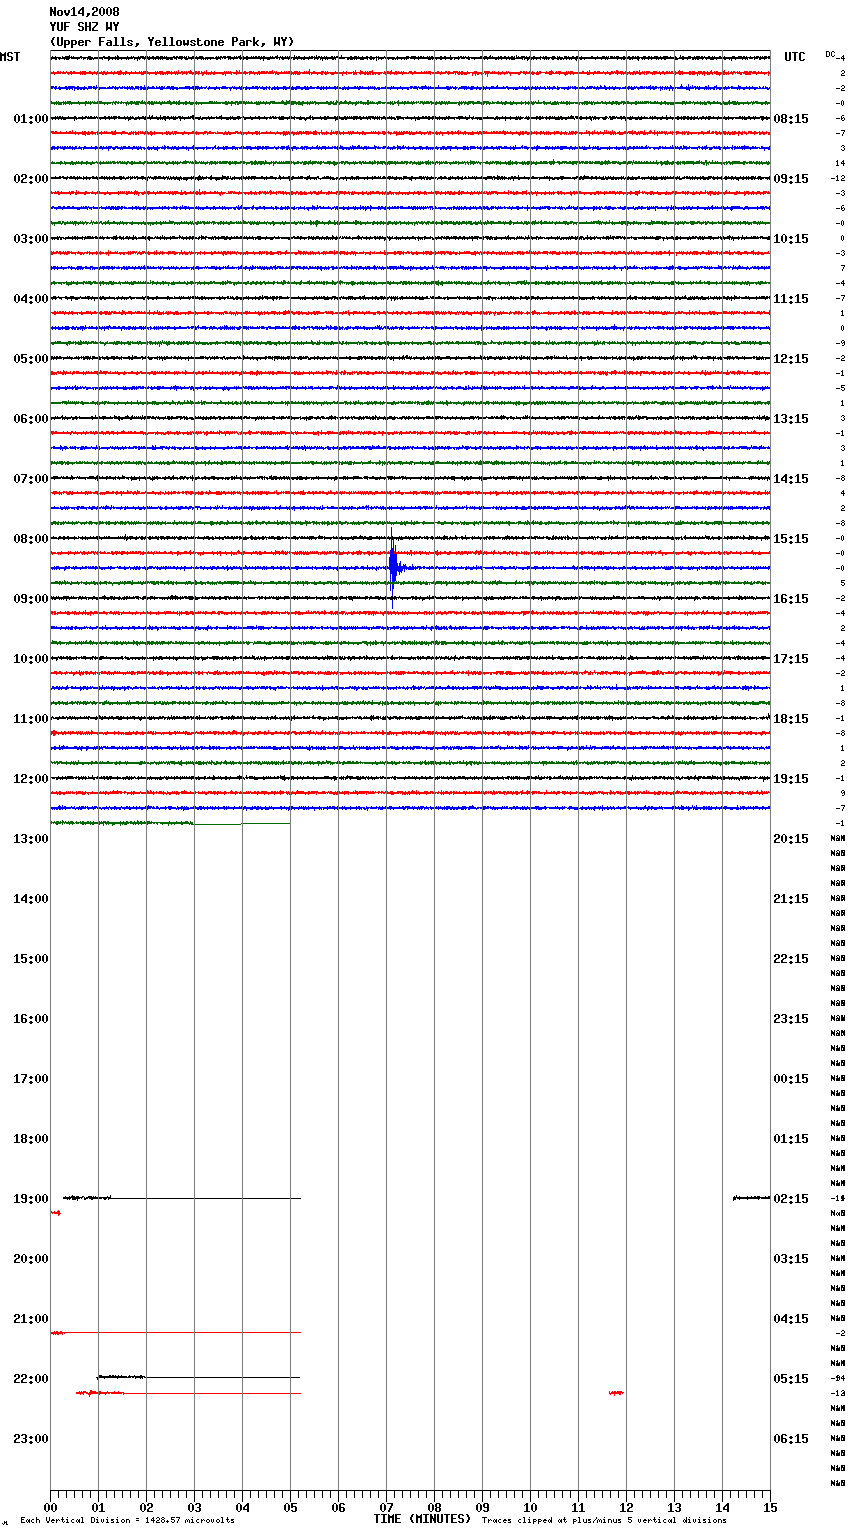Click the 06:15 UTC time label

tap(791, 1439)
